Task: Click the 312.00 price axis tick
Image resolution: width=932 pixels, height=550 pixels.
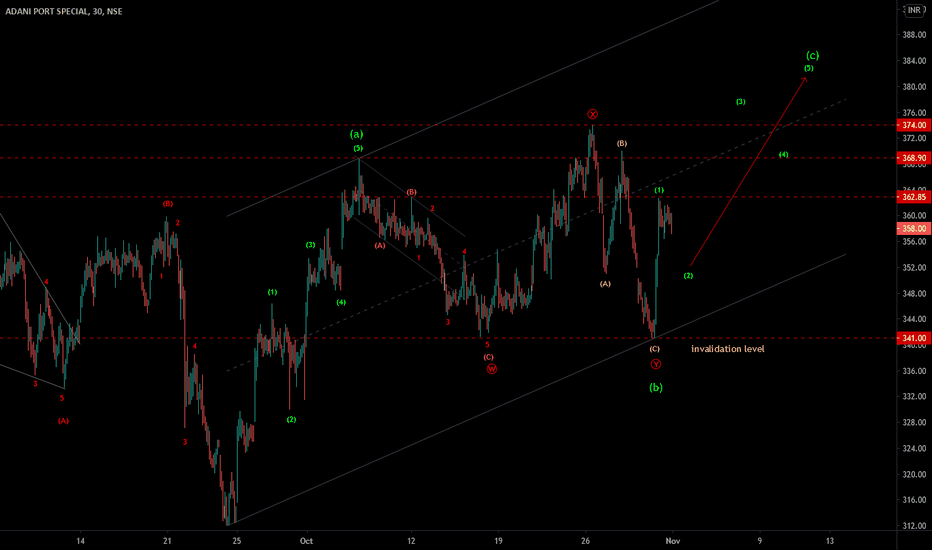Action: (x=914, y=526)
